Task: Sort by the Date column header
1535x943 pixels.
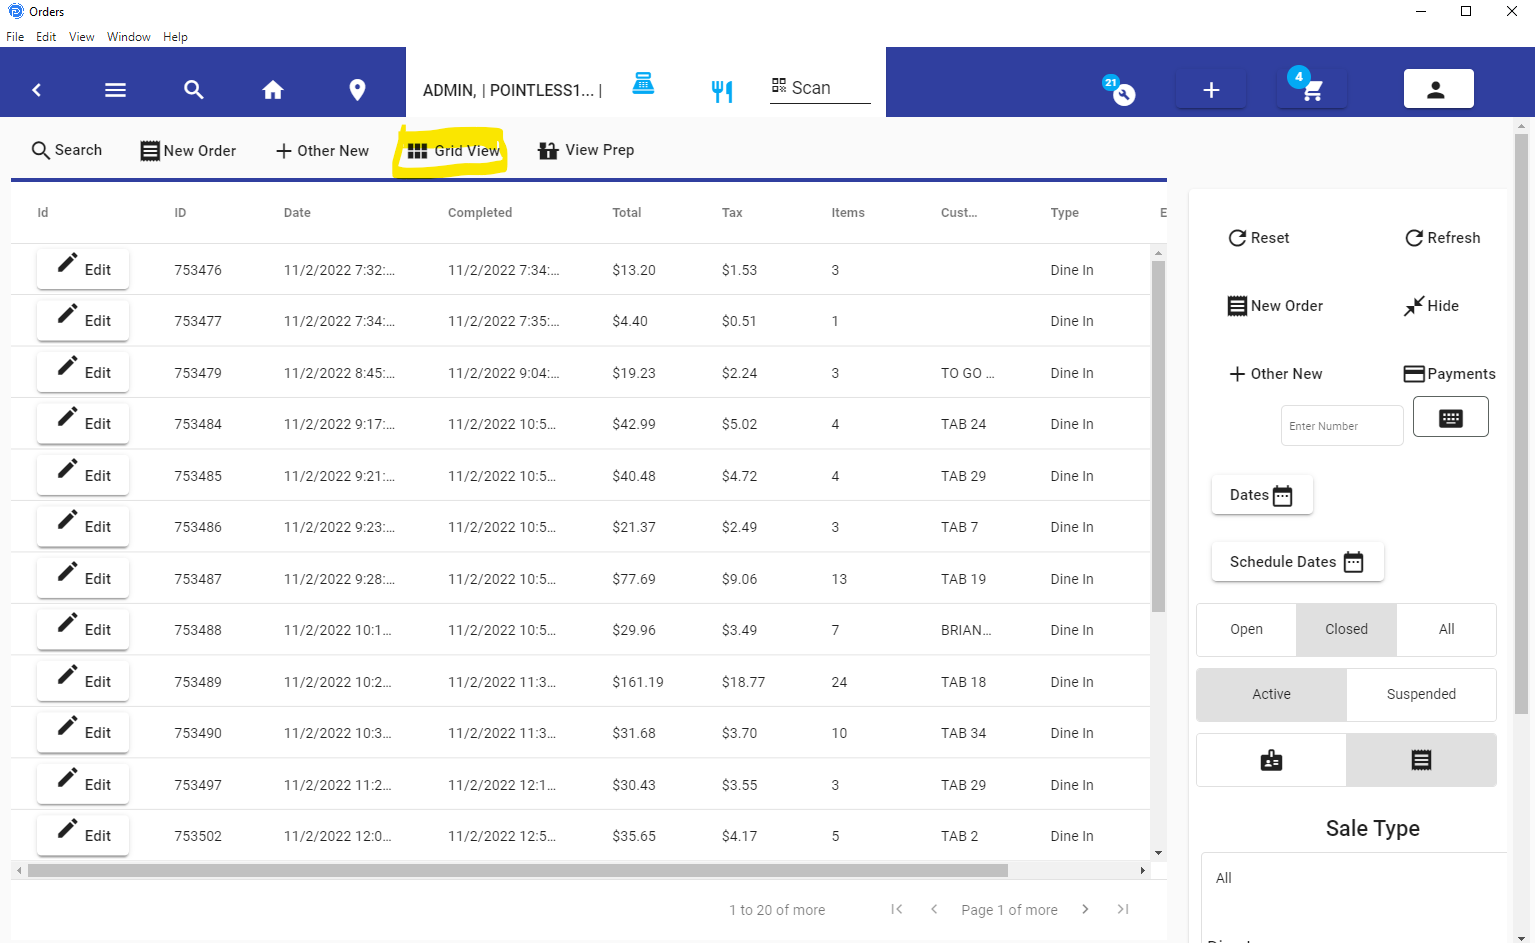Action: pos(297,213)
